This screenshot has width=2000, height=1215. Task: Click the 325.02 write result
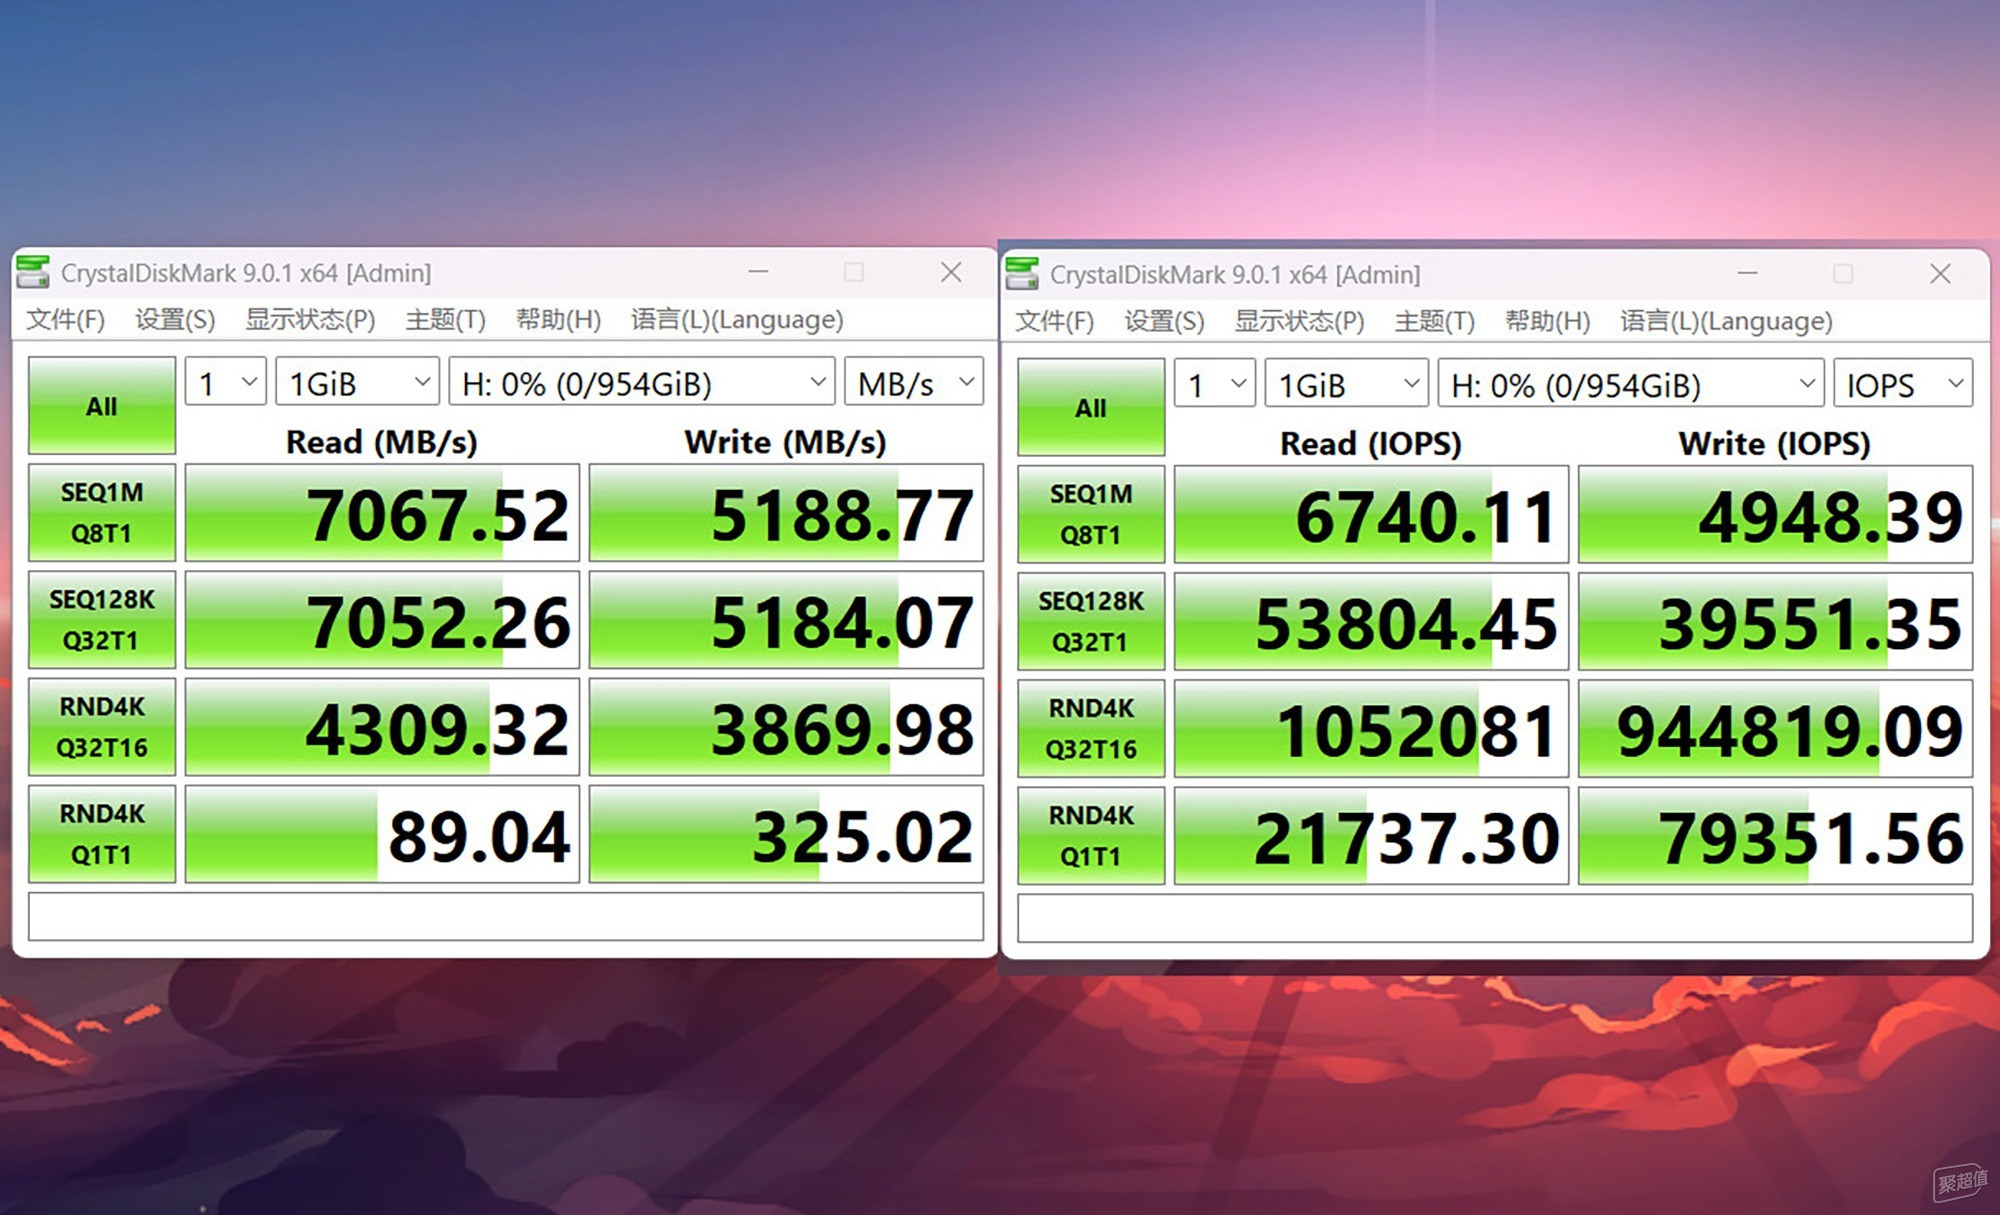click(x=786, y=834)
